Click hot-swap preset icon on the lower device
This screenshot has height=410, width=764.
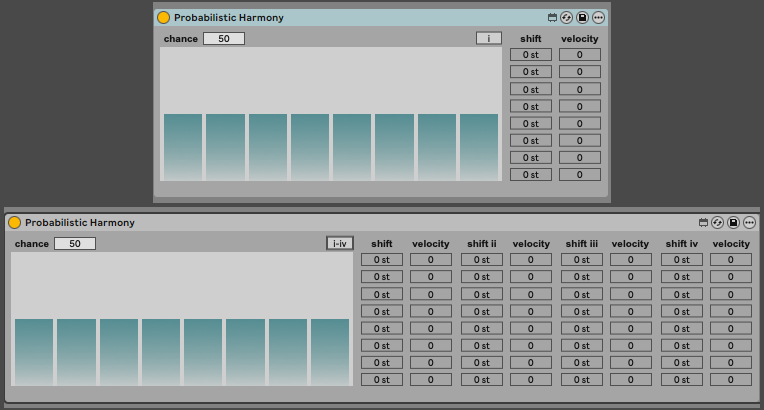718,223
